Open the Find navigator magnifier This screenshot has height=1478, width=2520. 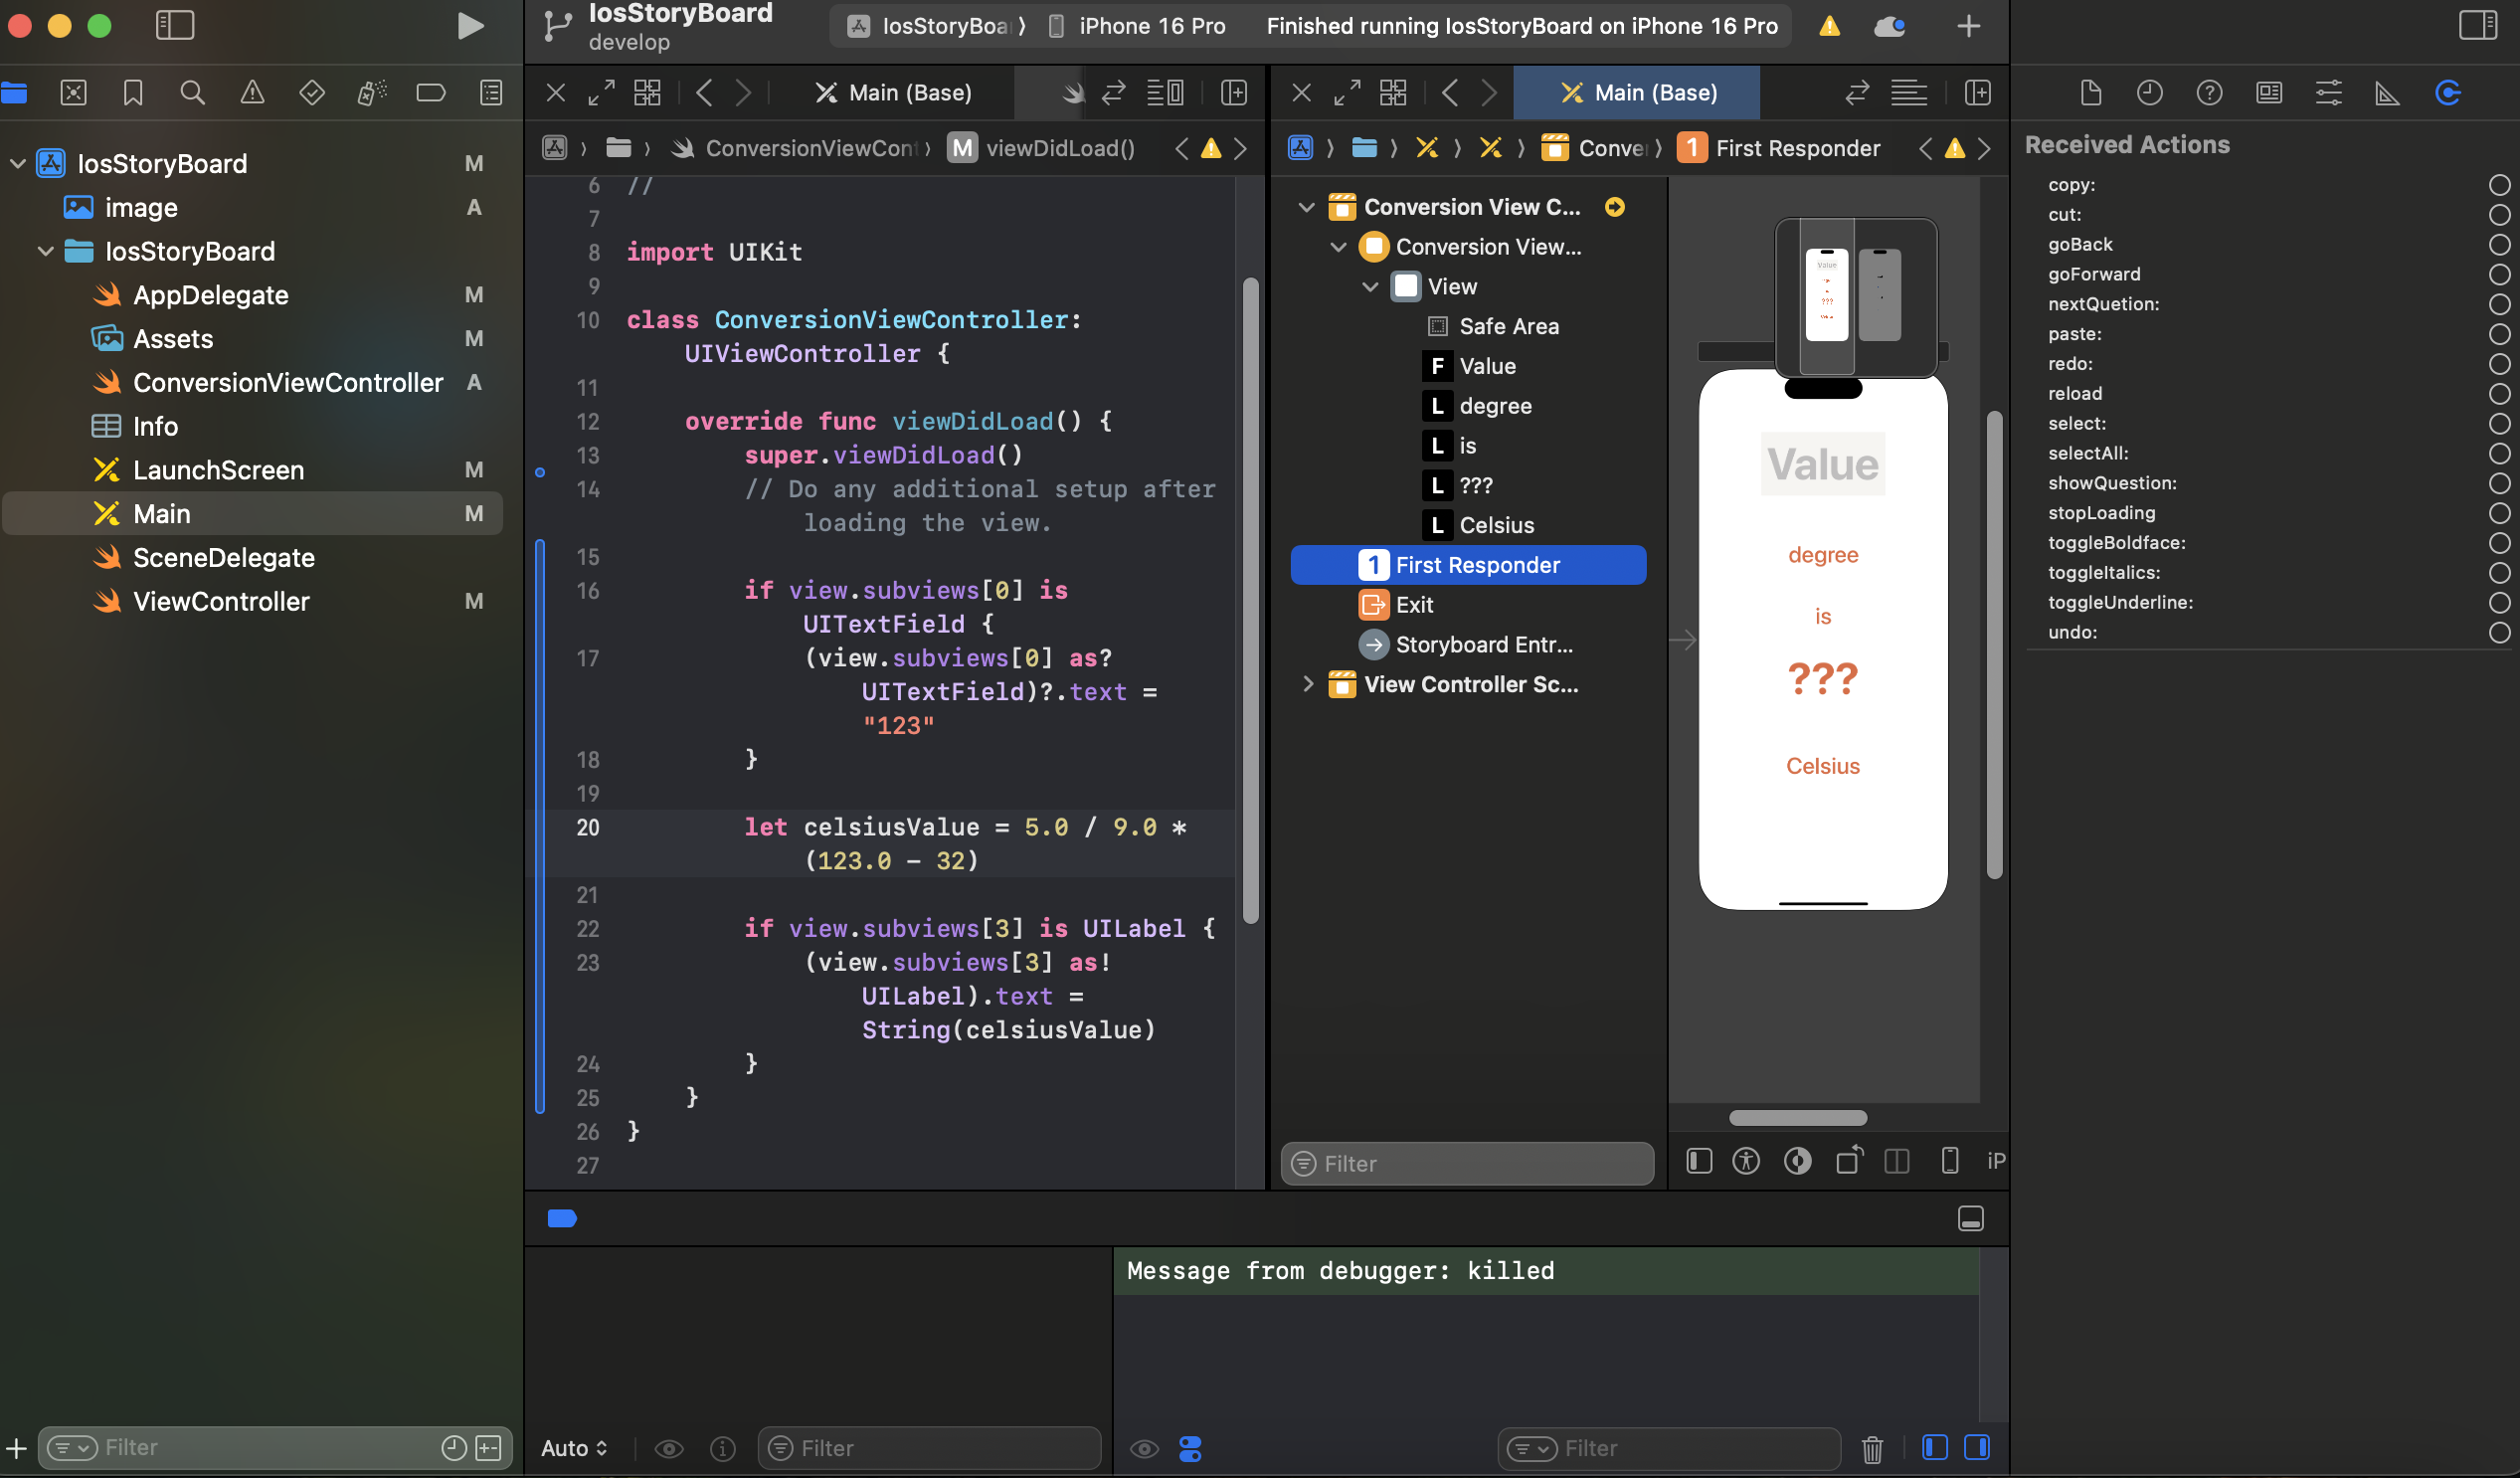click(x=192, y=93)
